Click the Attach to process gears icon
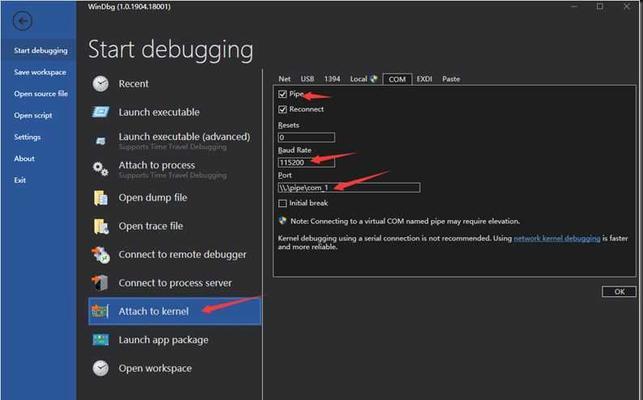The height and width of the screenshot is (400, 643). 100,169
